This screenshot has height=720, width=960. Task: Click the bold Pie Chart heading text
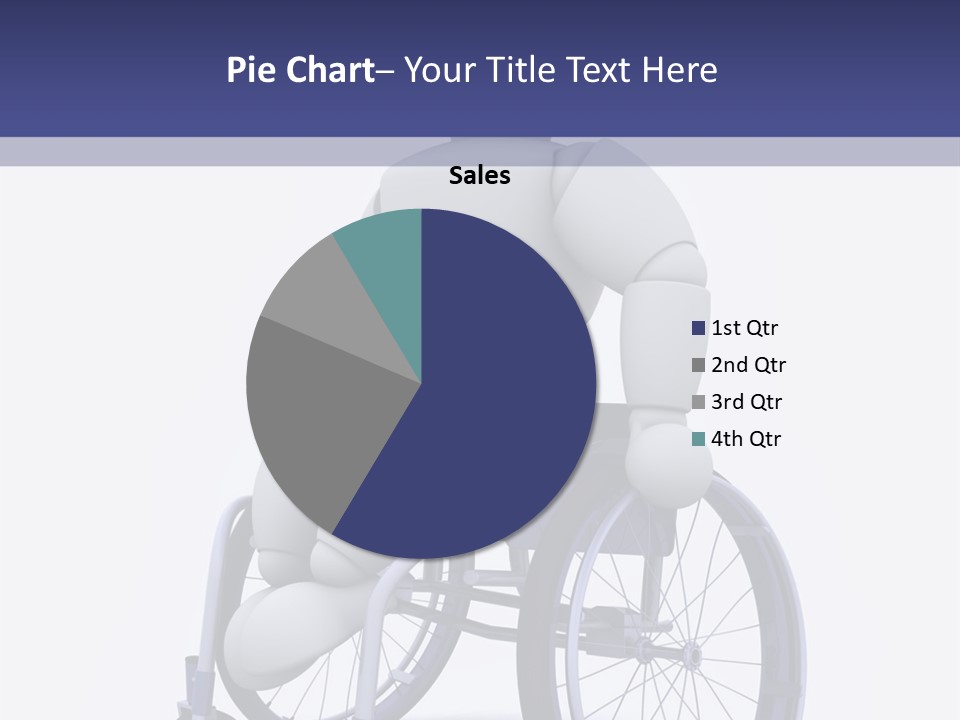coord(299,70)
